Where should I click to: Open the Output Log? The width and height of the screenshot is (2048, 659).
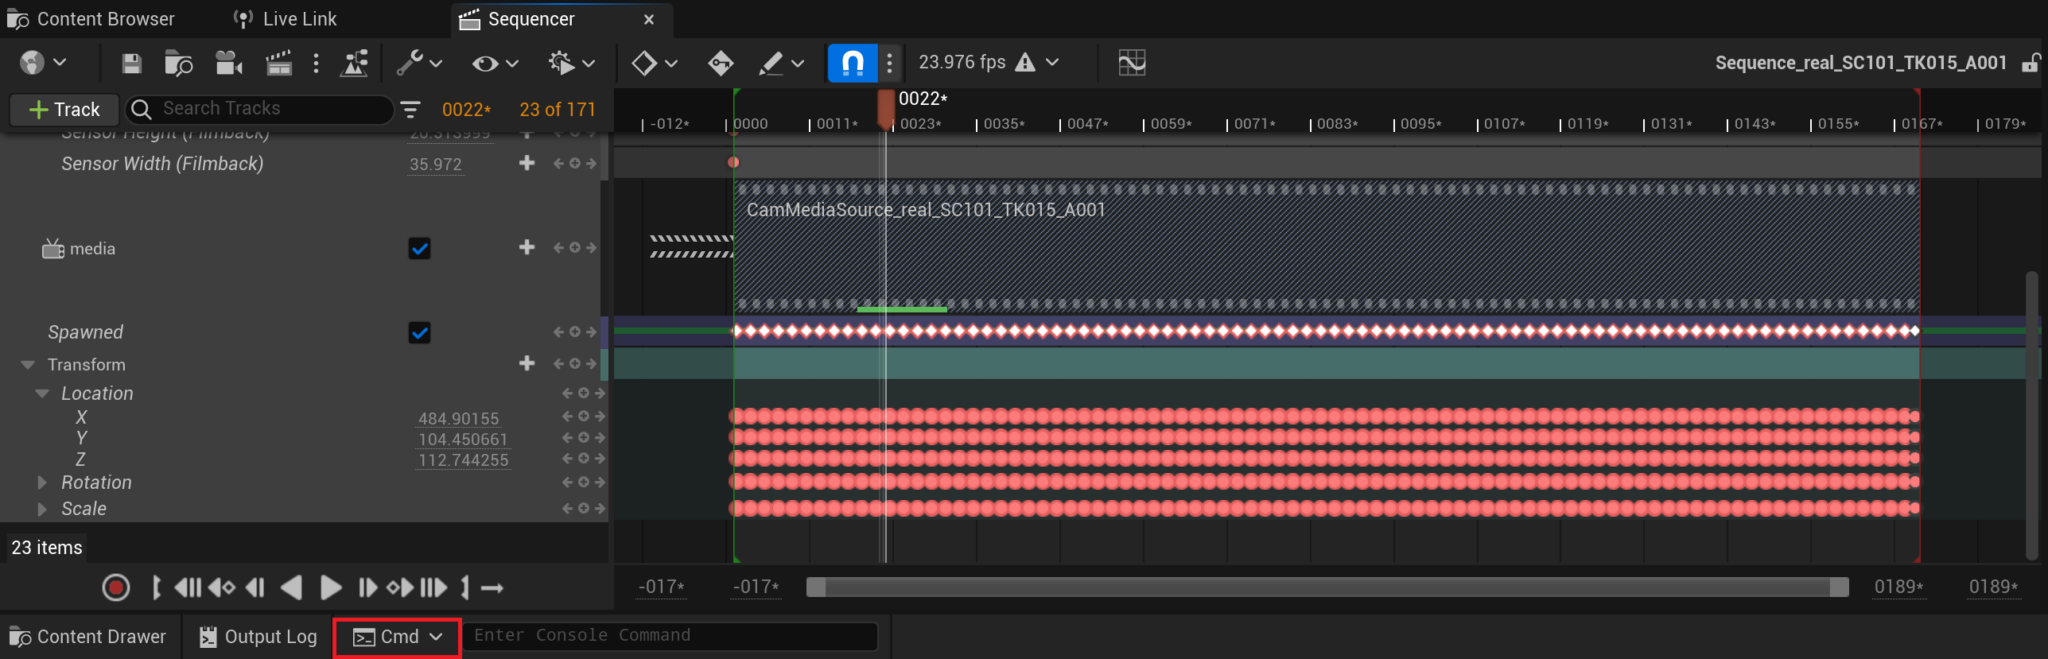[258, 637]
